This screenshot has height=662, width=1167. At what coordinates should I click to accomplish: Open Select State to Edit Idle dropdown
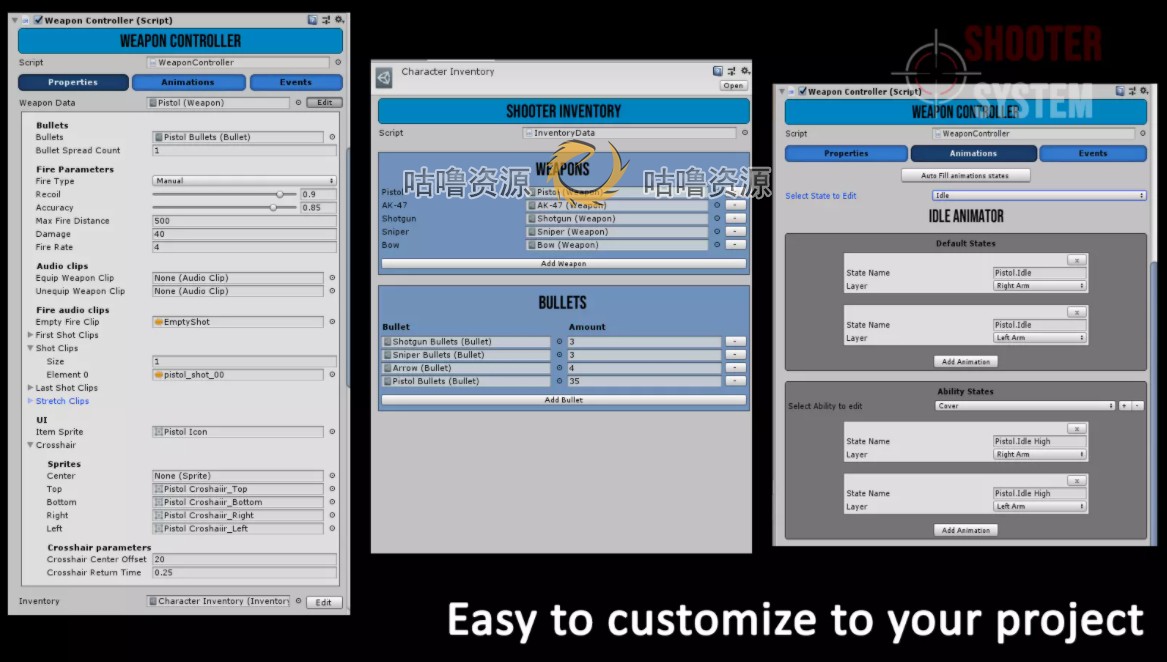click(x=1039, y=196)
